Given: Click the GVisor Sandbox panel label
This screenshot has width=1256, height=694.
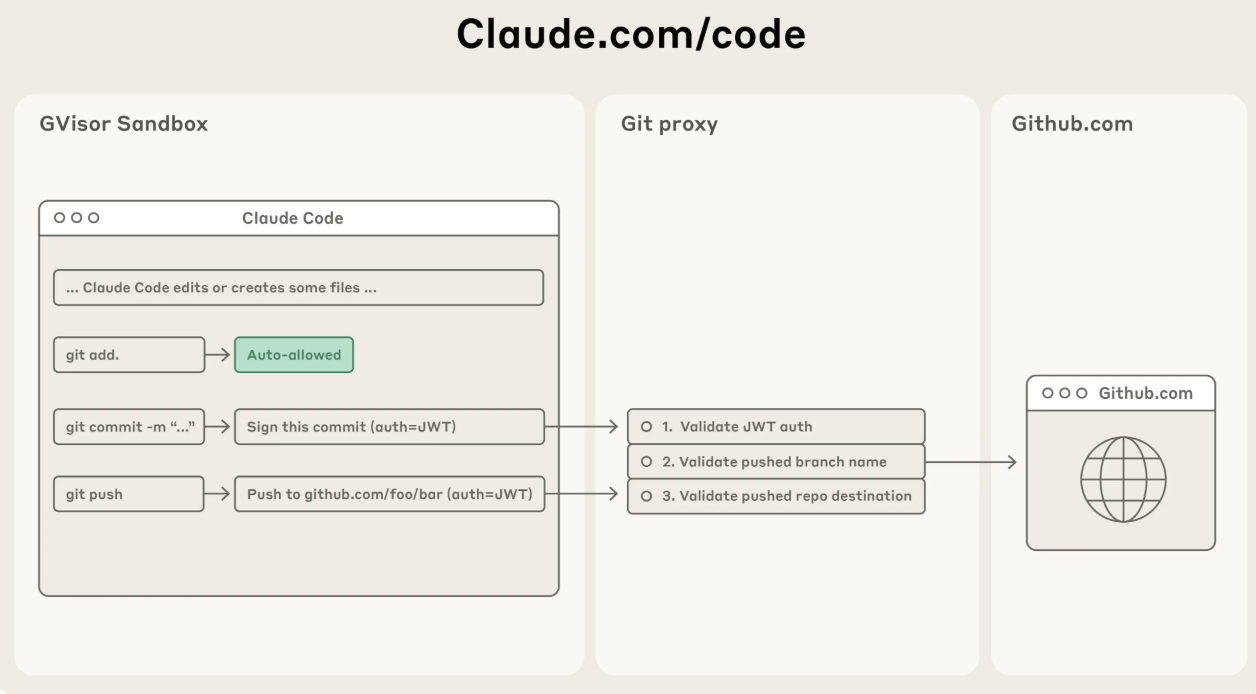Looking at the screenshot, I should tap(124, 124).
